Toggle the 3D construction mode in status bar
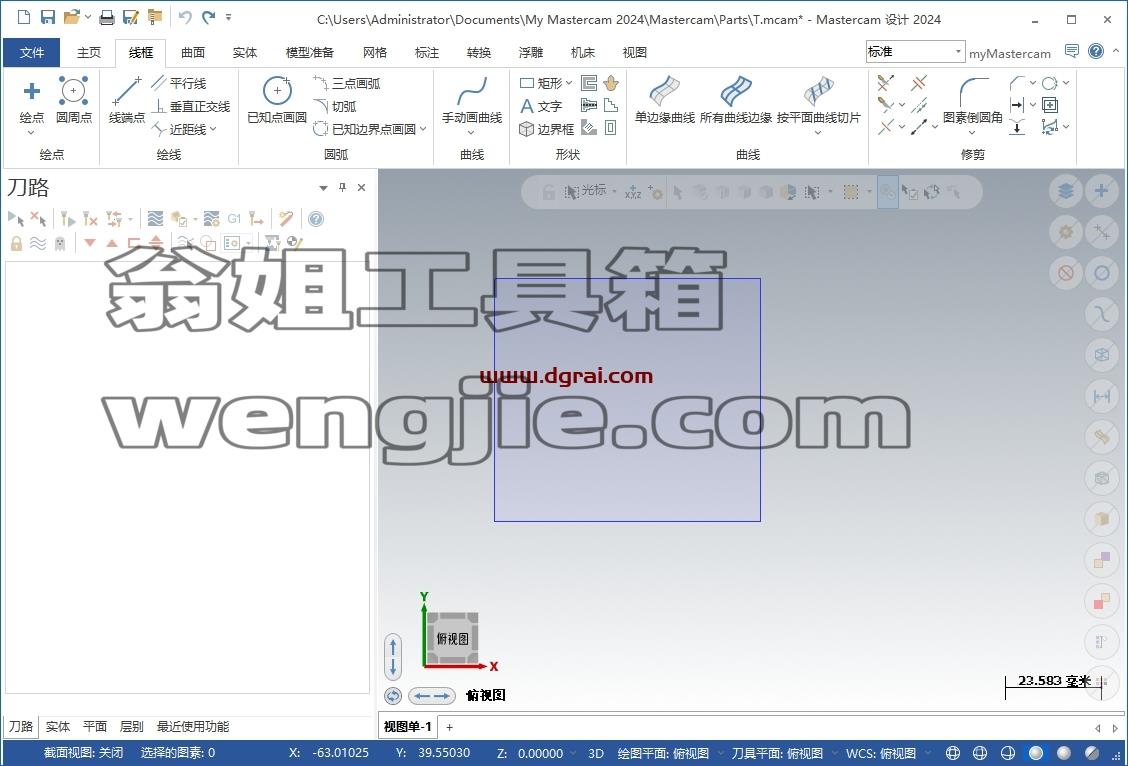 (596, 753)
